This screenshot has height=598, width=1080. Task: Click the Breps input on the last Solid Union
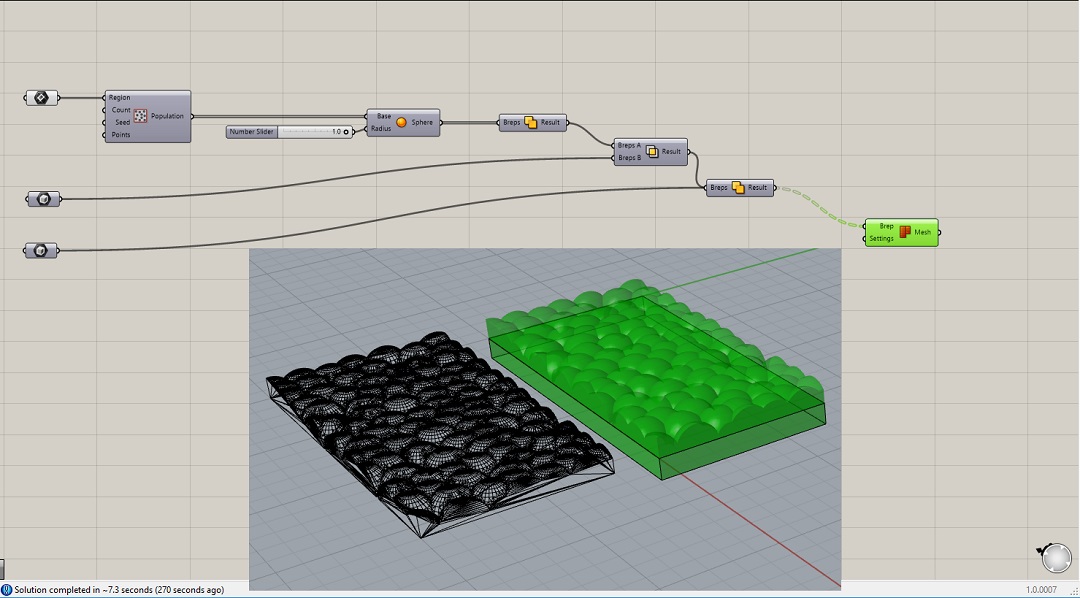pos(719,187)
